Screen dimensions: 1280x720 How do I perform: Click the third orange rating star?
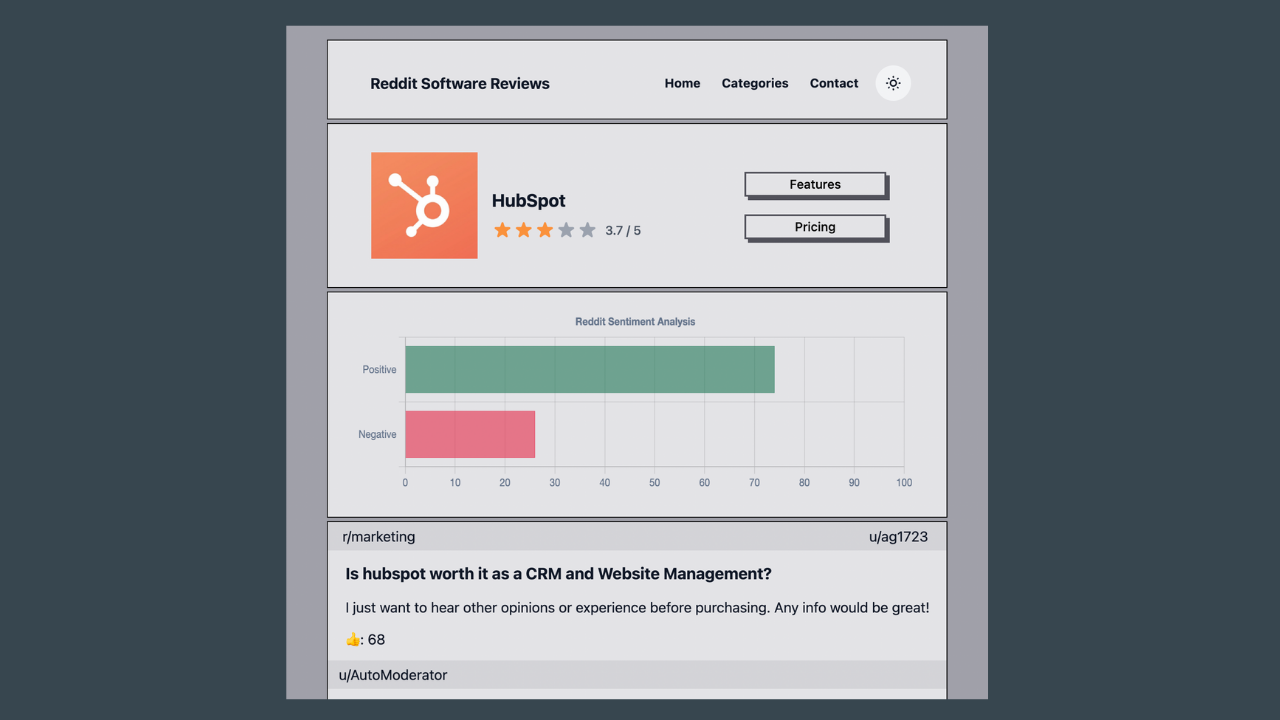545,230
